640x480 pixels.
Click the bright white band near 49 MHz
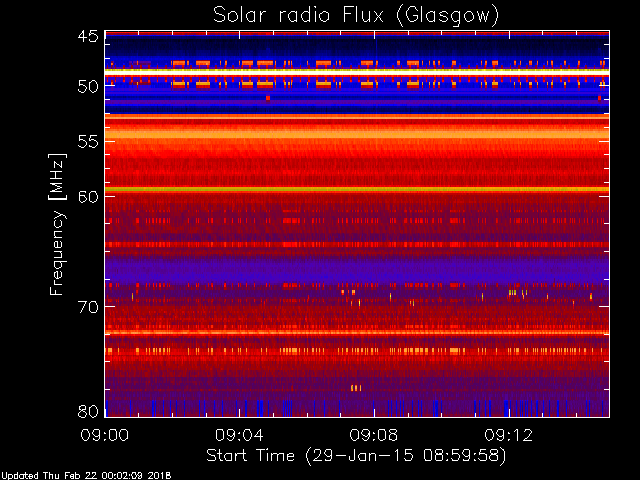coord(357,72)
